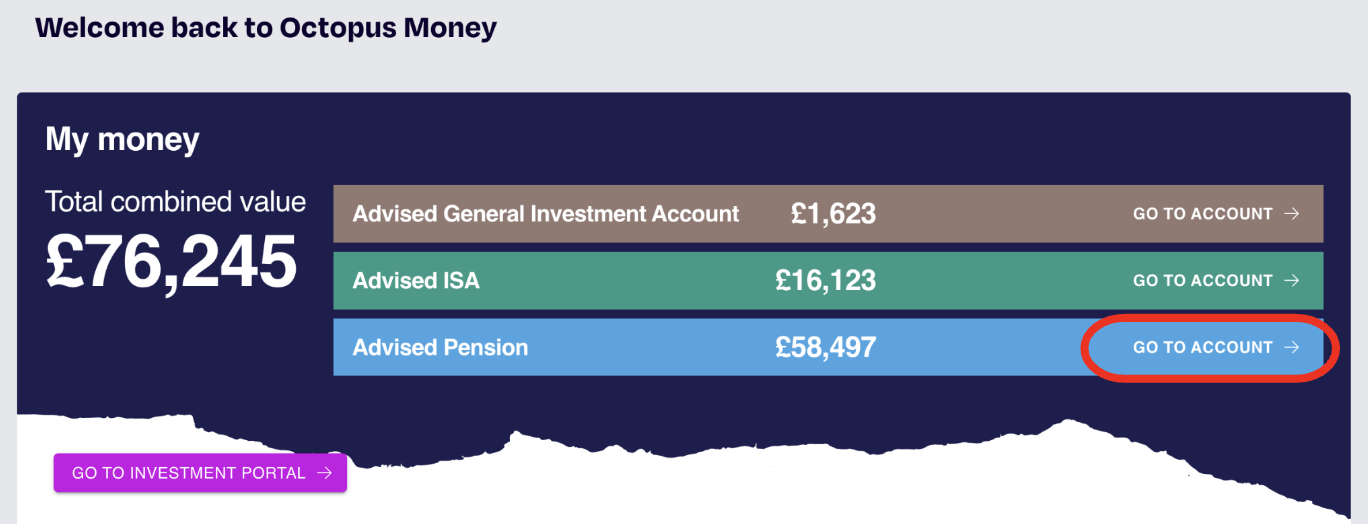The image size is (1368, 524).
Task: Click the arrow icon in Advised ISA row
Action: pyautogui.click(x=1292, y=281)
